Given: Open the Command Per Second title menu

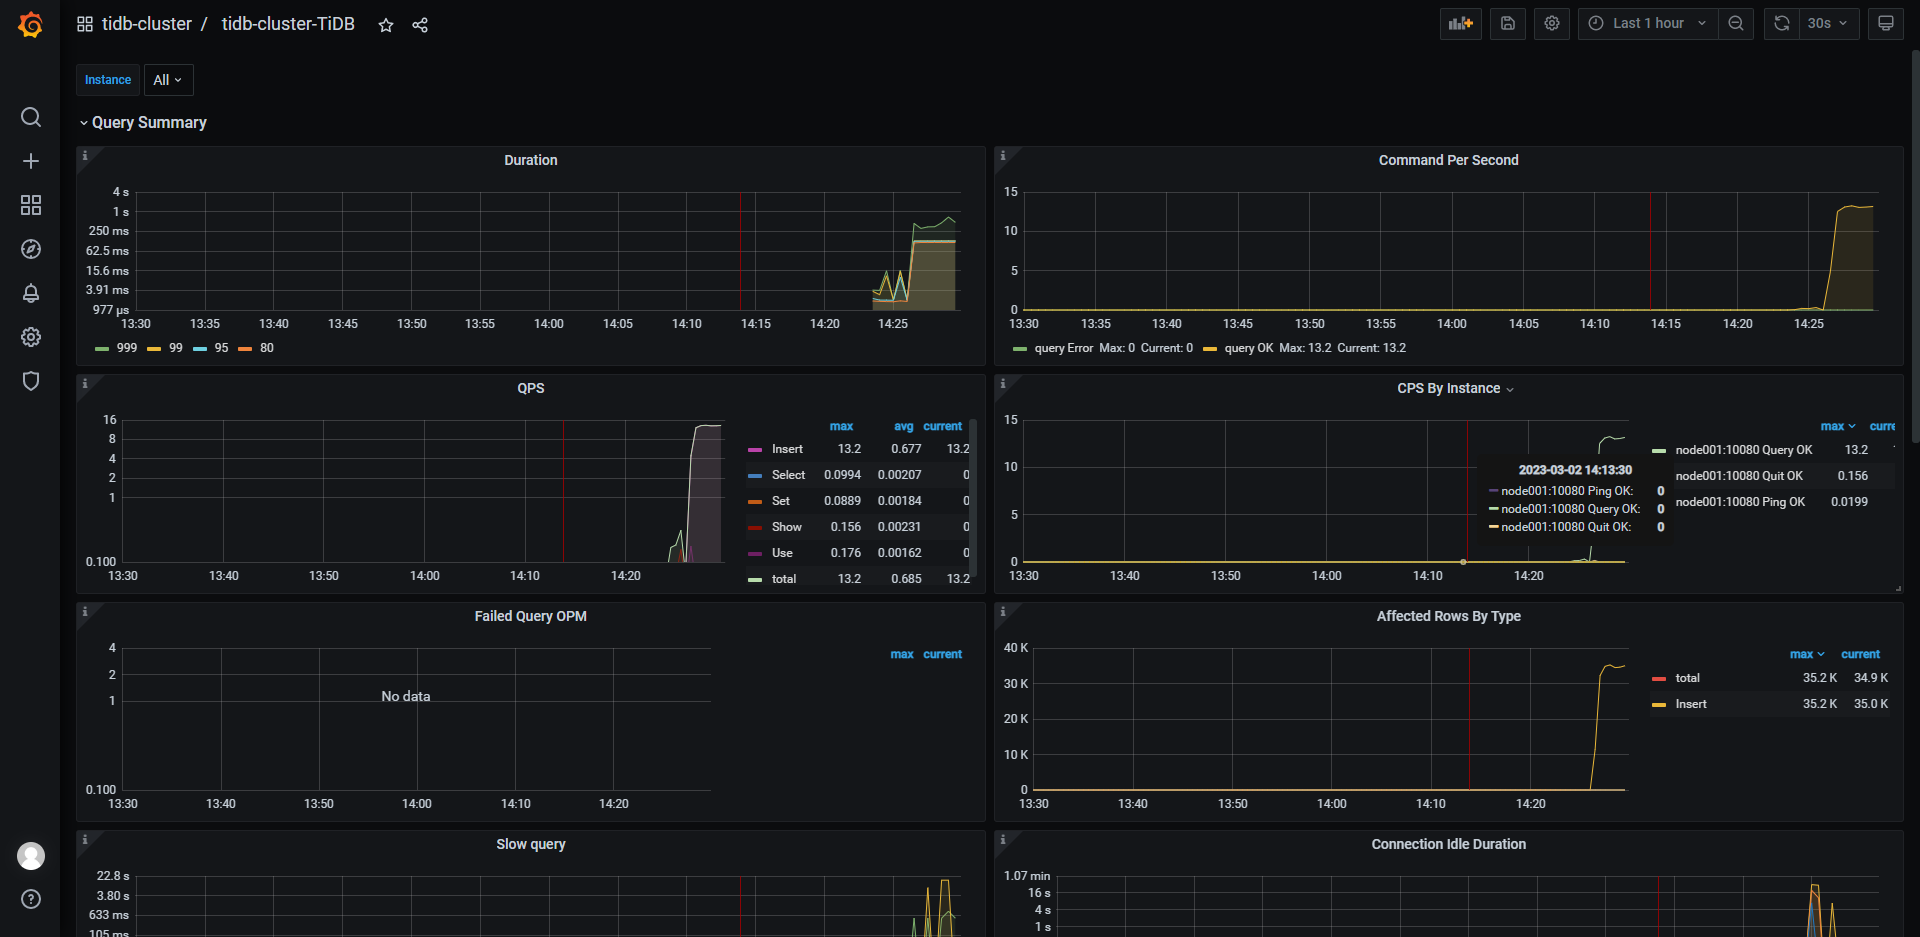Looking at the screenshot, I should [x=1448, y=160].
